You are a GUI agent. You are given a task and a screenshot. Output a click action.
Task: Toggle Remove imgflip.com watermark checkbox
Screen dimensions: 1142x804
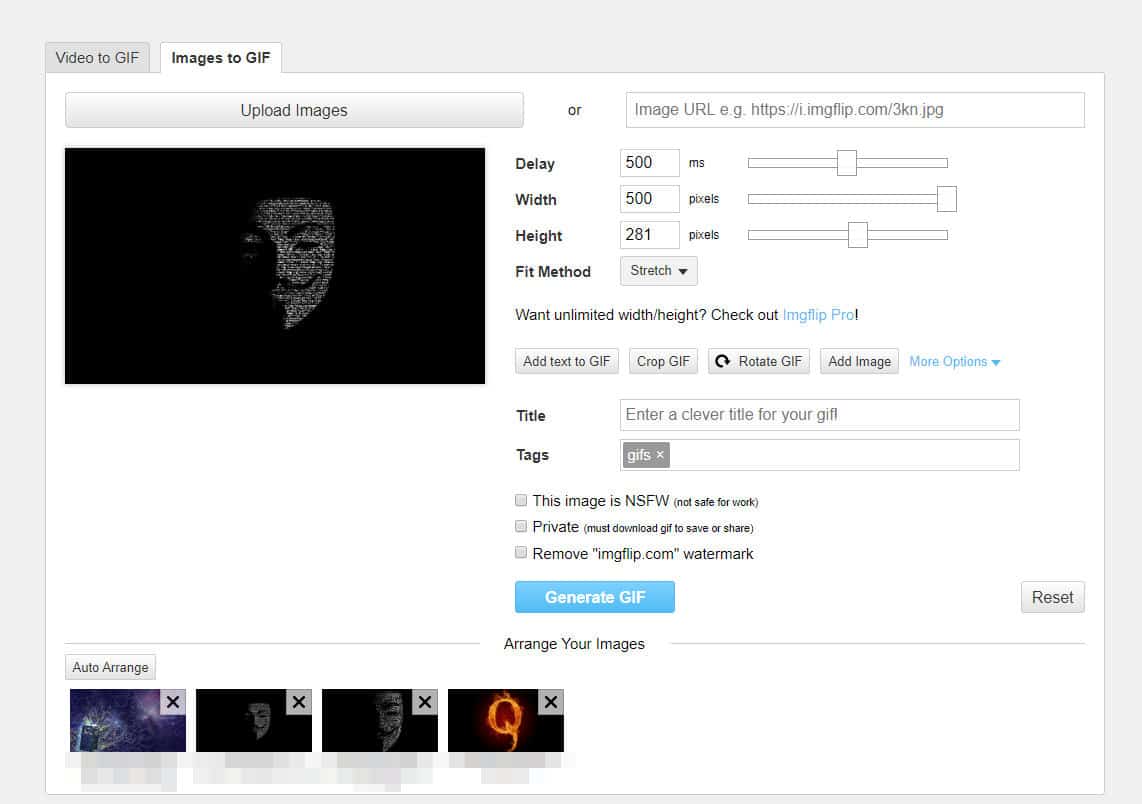coord(521,553)
